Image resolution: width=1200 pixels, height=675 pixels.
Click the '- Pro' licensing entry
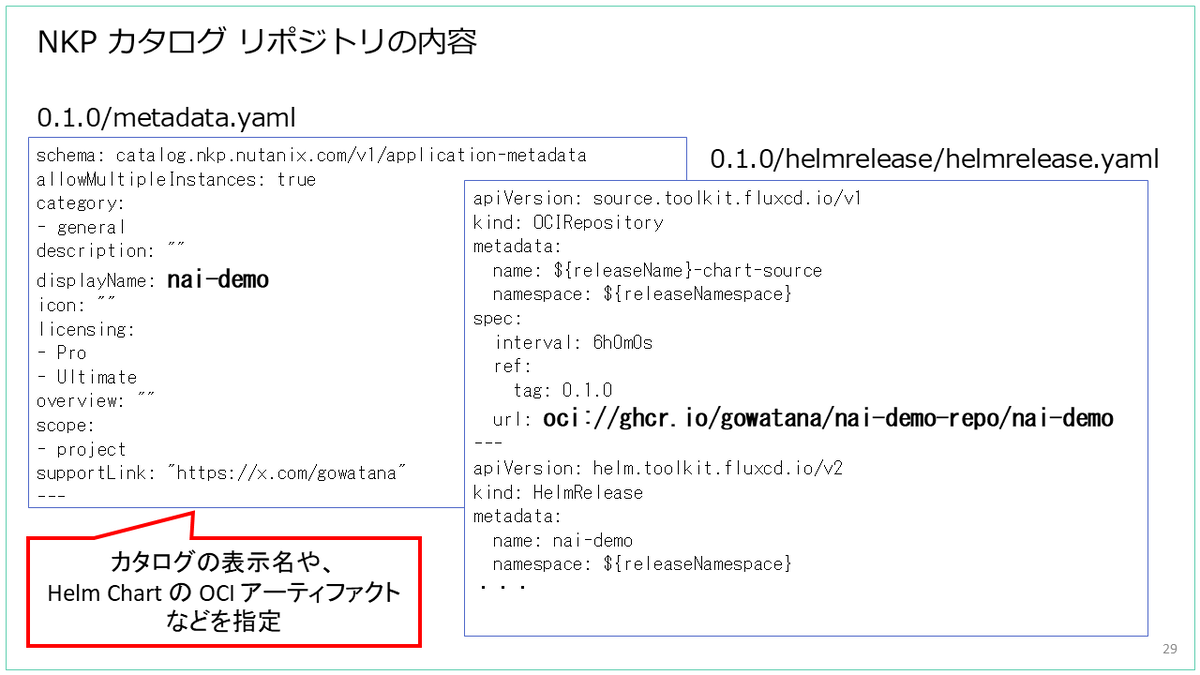[62, 353]
